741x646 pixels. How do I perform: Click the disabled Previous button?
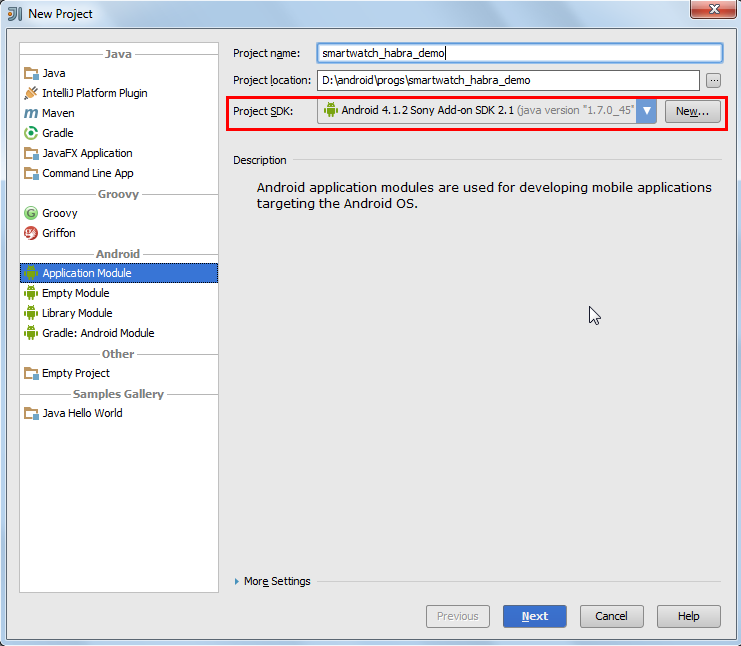pos(457,616)
